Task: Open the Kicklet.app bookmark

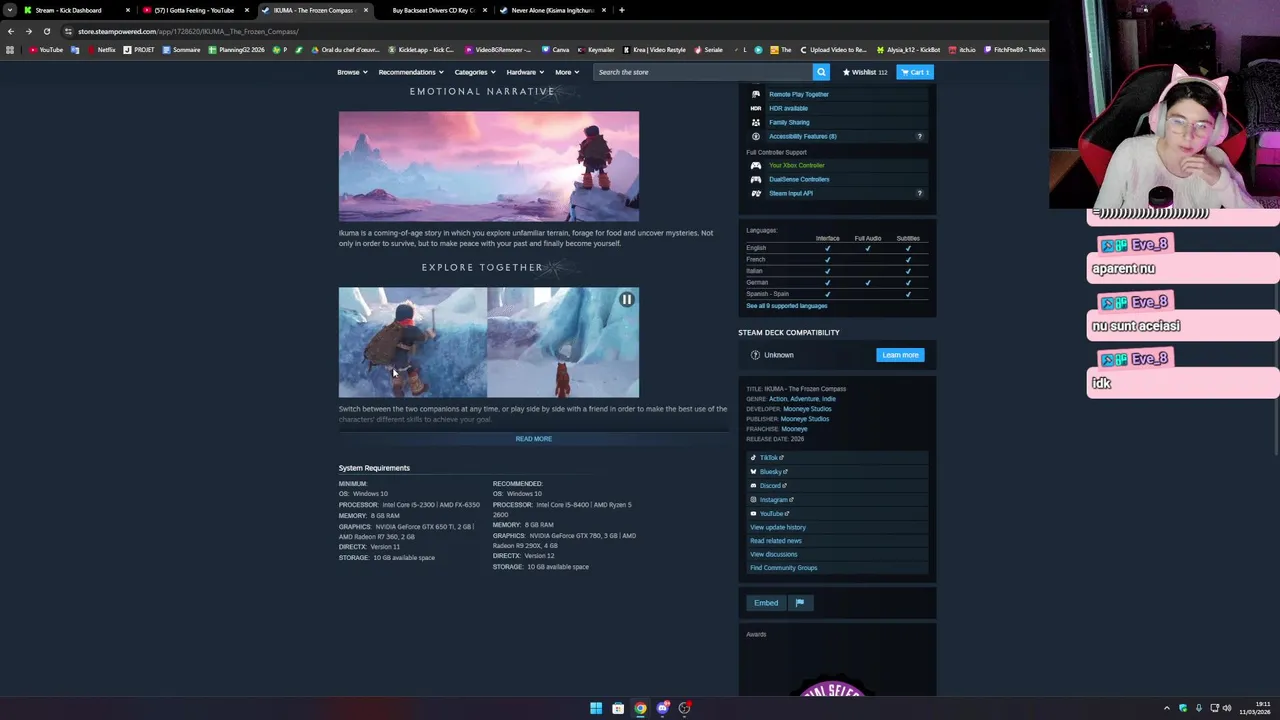Action: pos(421,50)
